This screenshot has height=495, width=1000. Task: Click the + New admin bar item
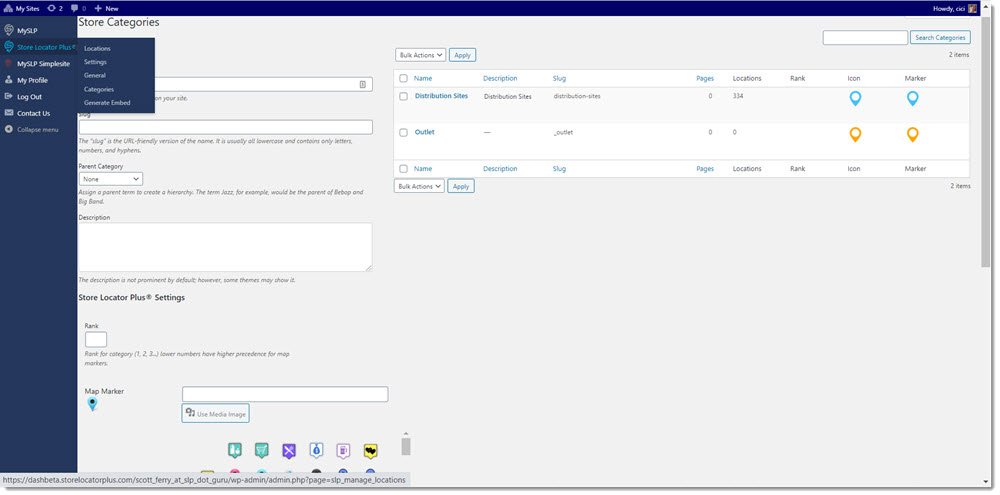tap(107, 8)
